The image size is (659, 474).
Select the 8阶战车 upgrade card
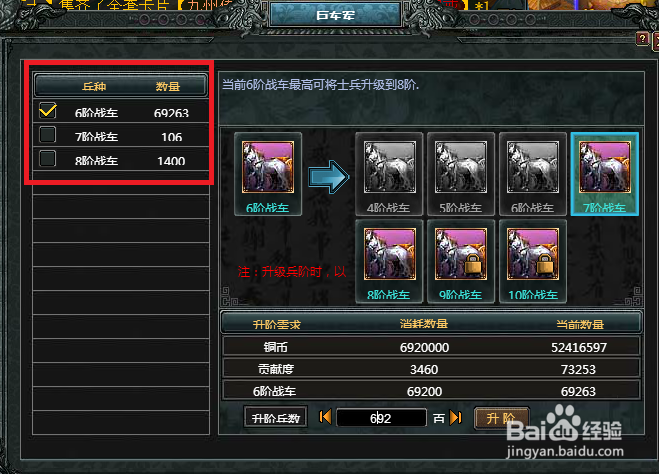coord(389,261)
